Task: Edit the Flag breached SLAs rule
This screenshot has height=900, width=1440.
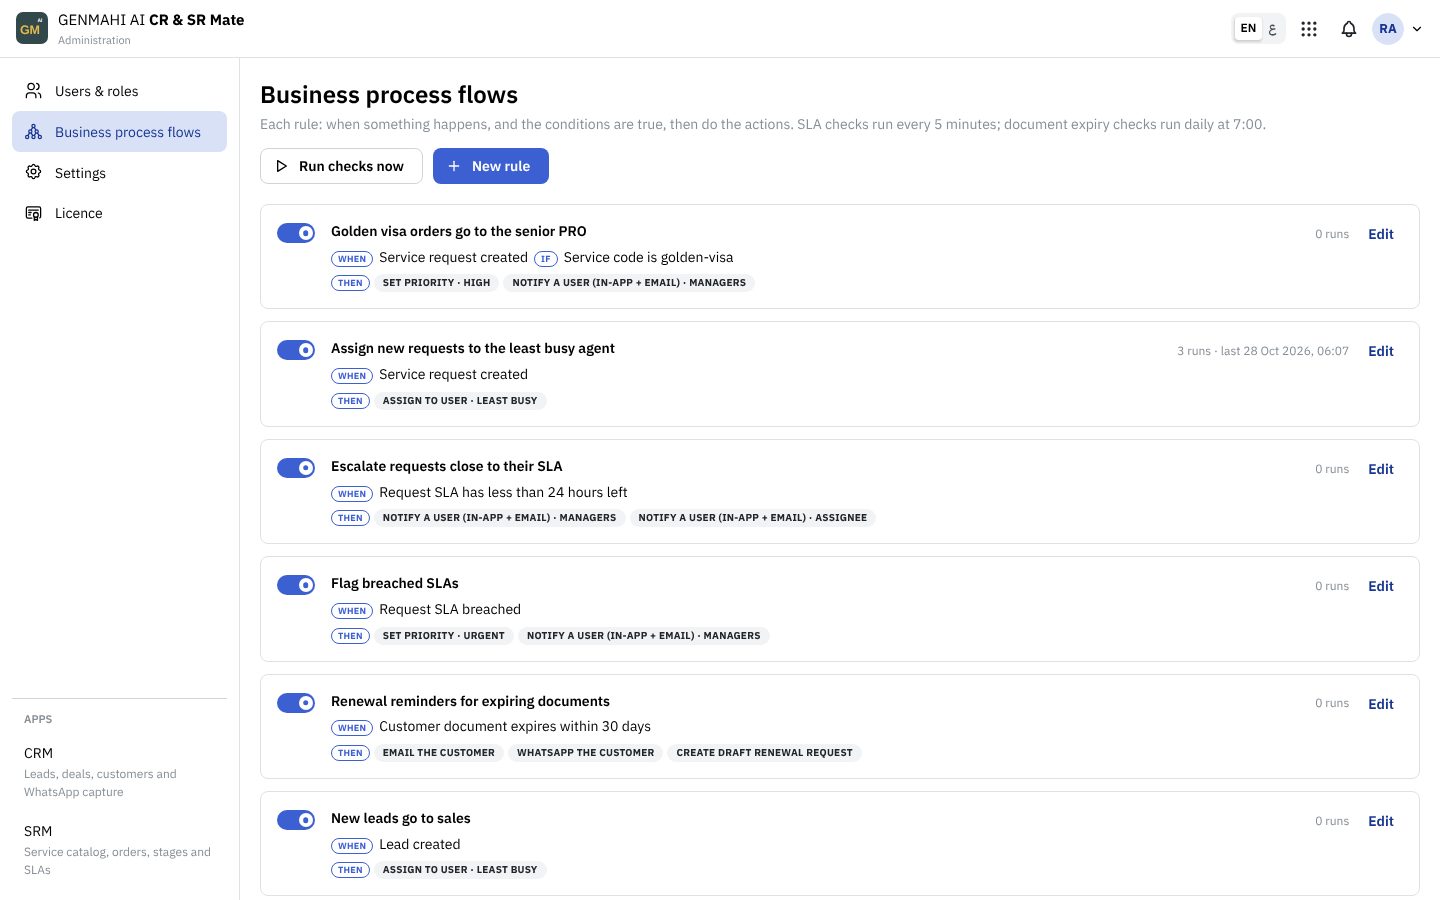Action: (x=1381, y=586)
